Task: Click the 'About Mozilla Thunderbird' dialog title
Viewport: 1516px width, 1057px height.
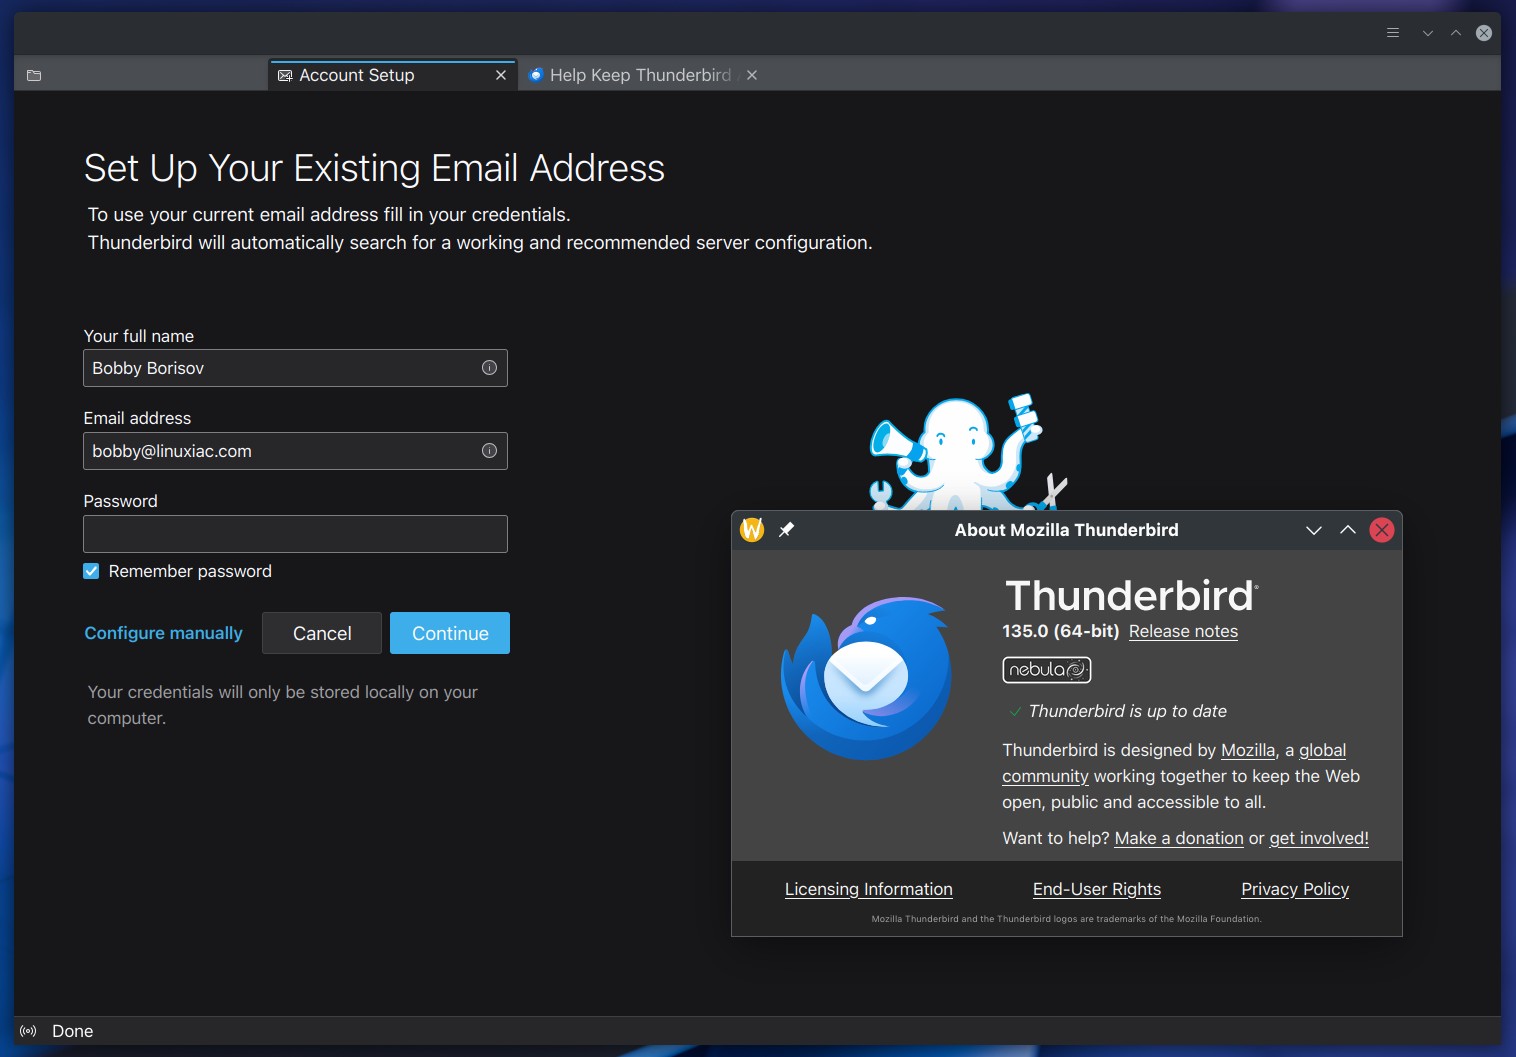Action: tap(1066, 530)
